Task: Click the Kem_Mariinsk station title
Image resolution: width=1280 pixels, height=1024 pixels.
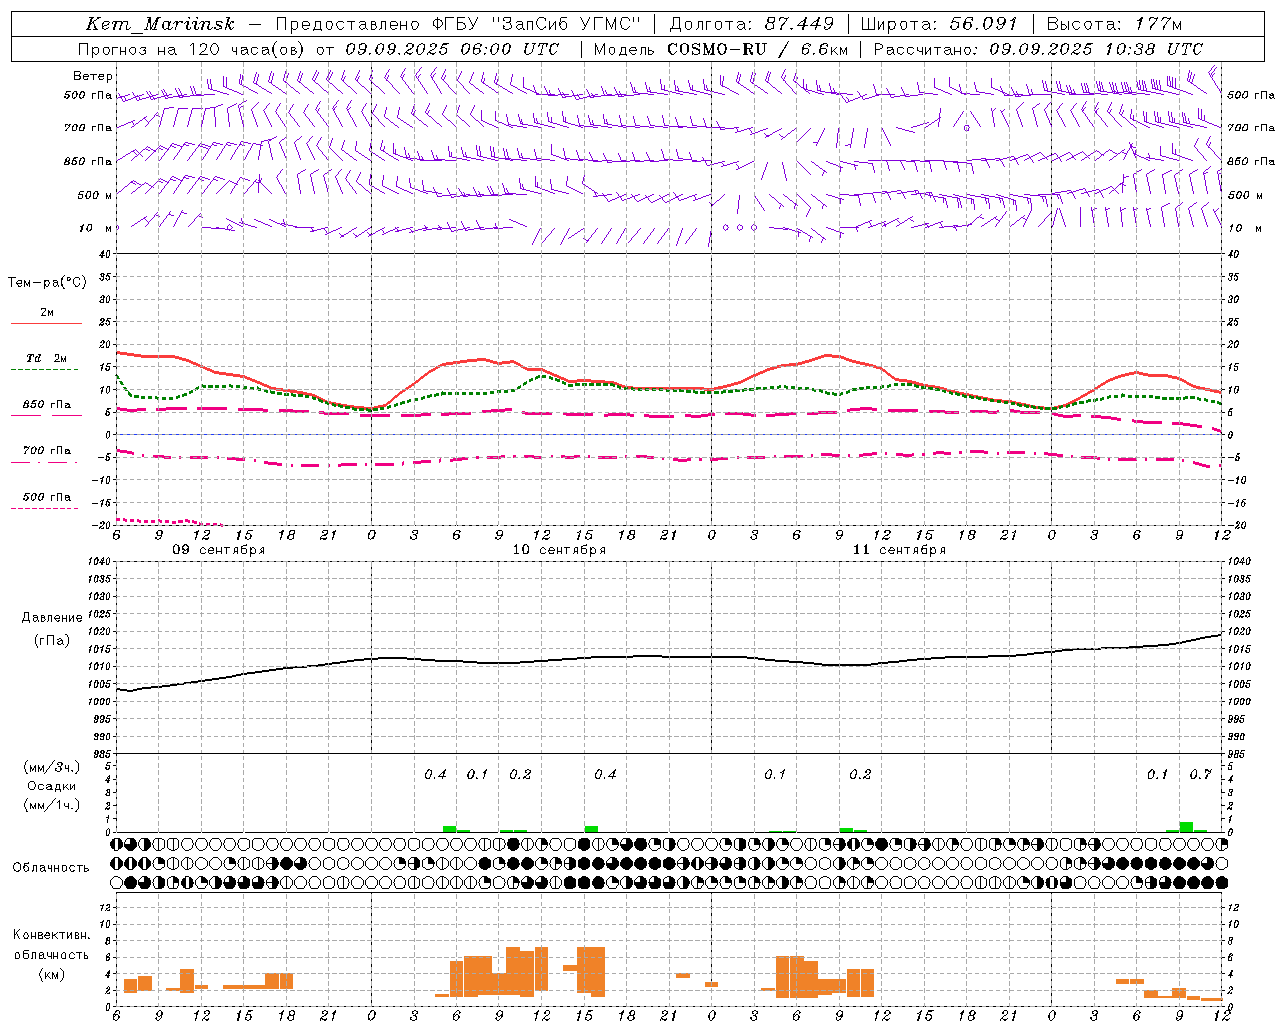Action: [160, 25]
